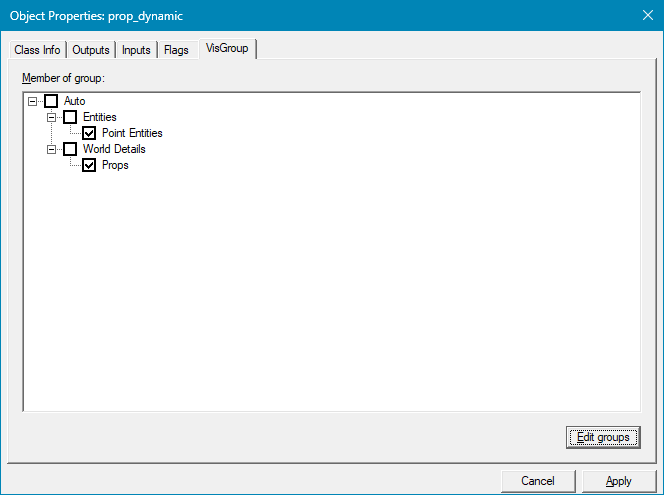Collapse the World Details group node
This screenshot has height=495, width=664.
pyautogui.click(x=52, y=149)
